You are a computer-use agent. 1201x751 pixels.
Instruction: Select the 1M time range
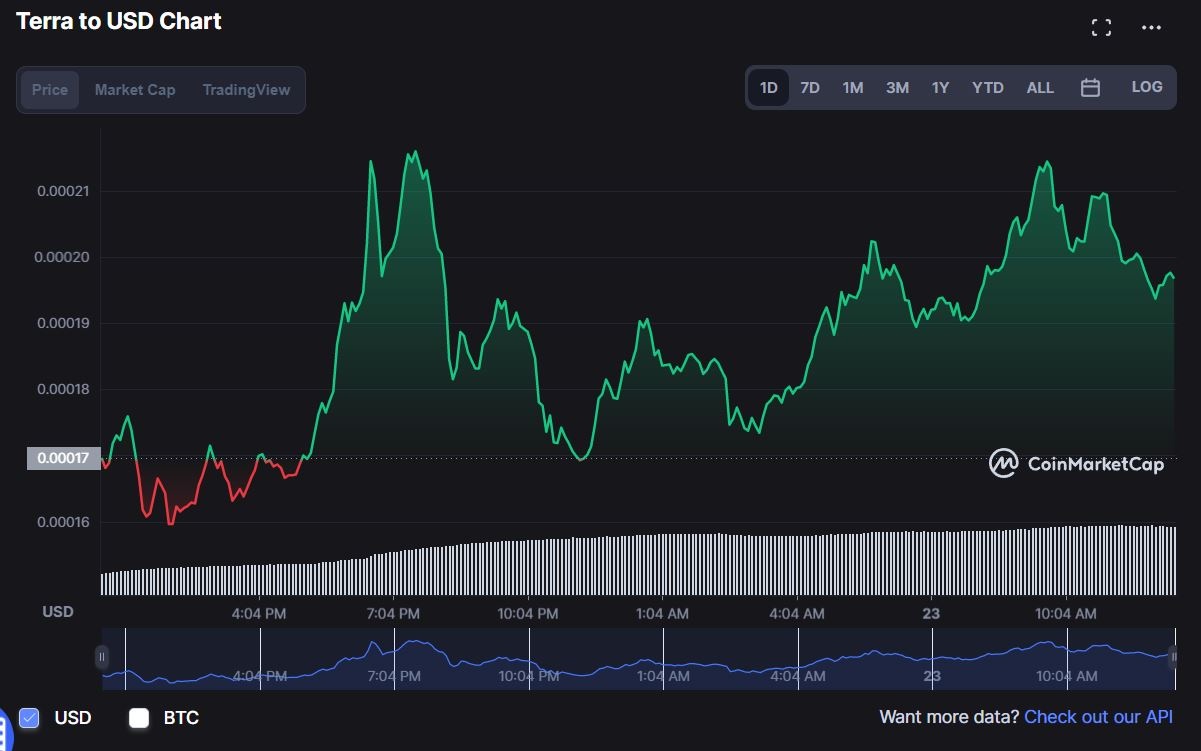pos(852,88)
